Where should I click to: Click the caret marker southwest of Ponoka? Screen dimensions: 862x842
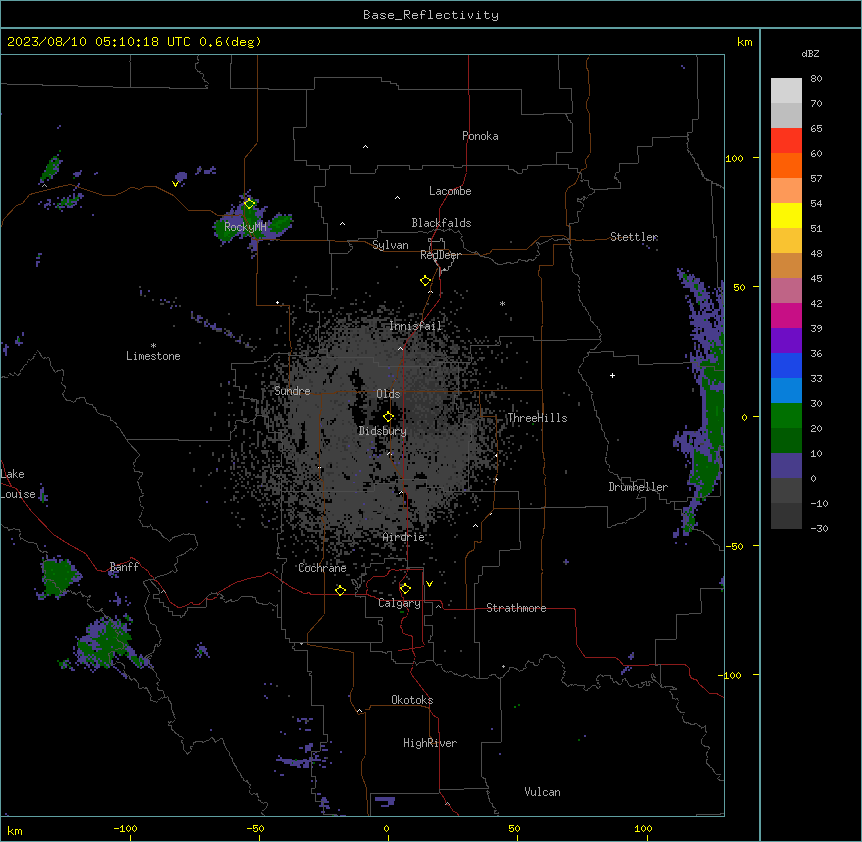pos(366,147)
